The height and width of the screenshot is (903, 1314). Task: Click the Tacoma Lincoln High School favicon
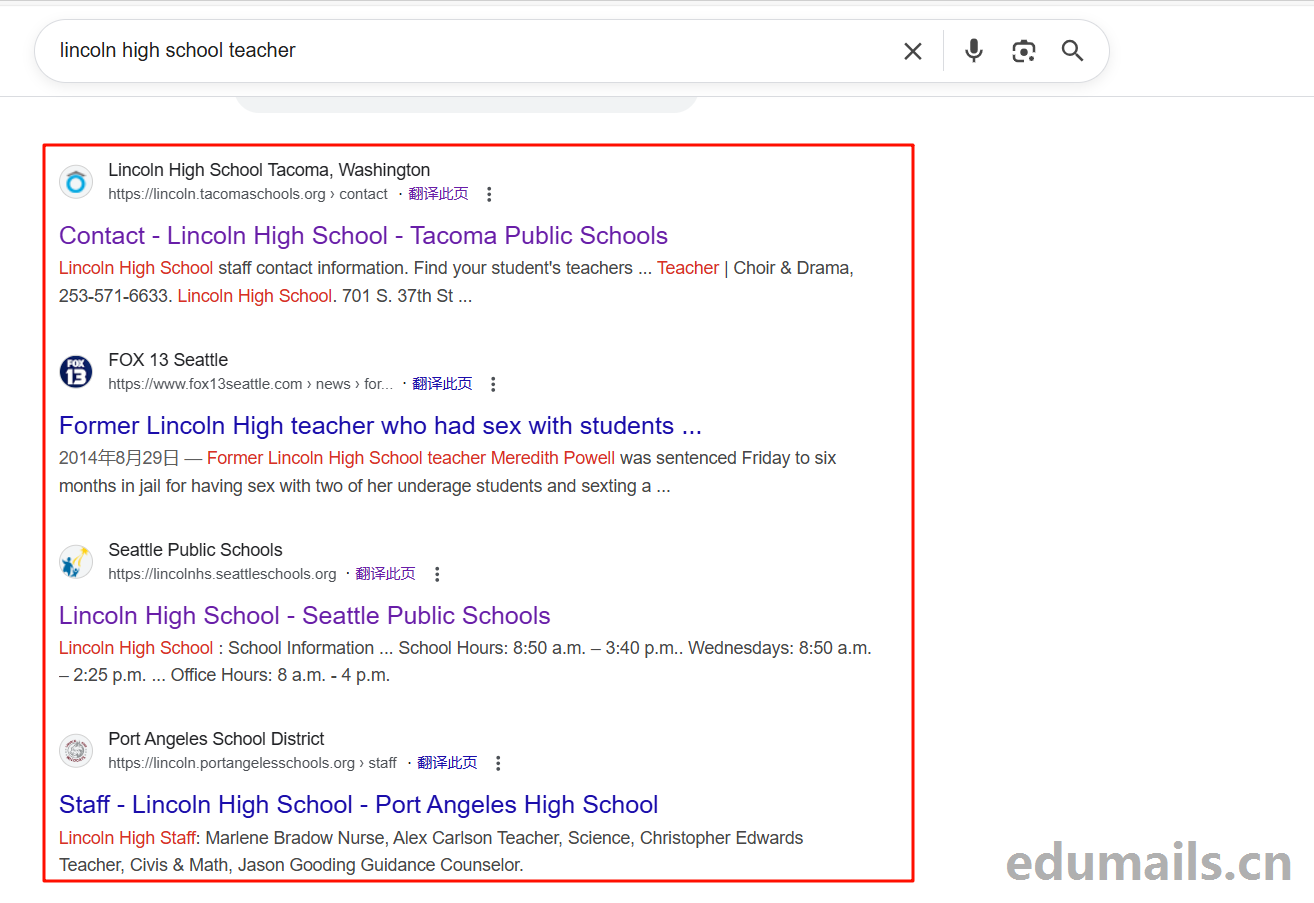[76, 182]
